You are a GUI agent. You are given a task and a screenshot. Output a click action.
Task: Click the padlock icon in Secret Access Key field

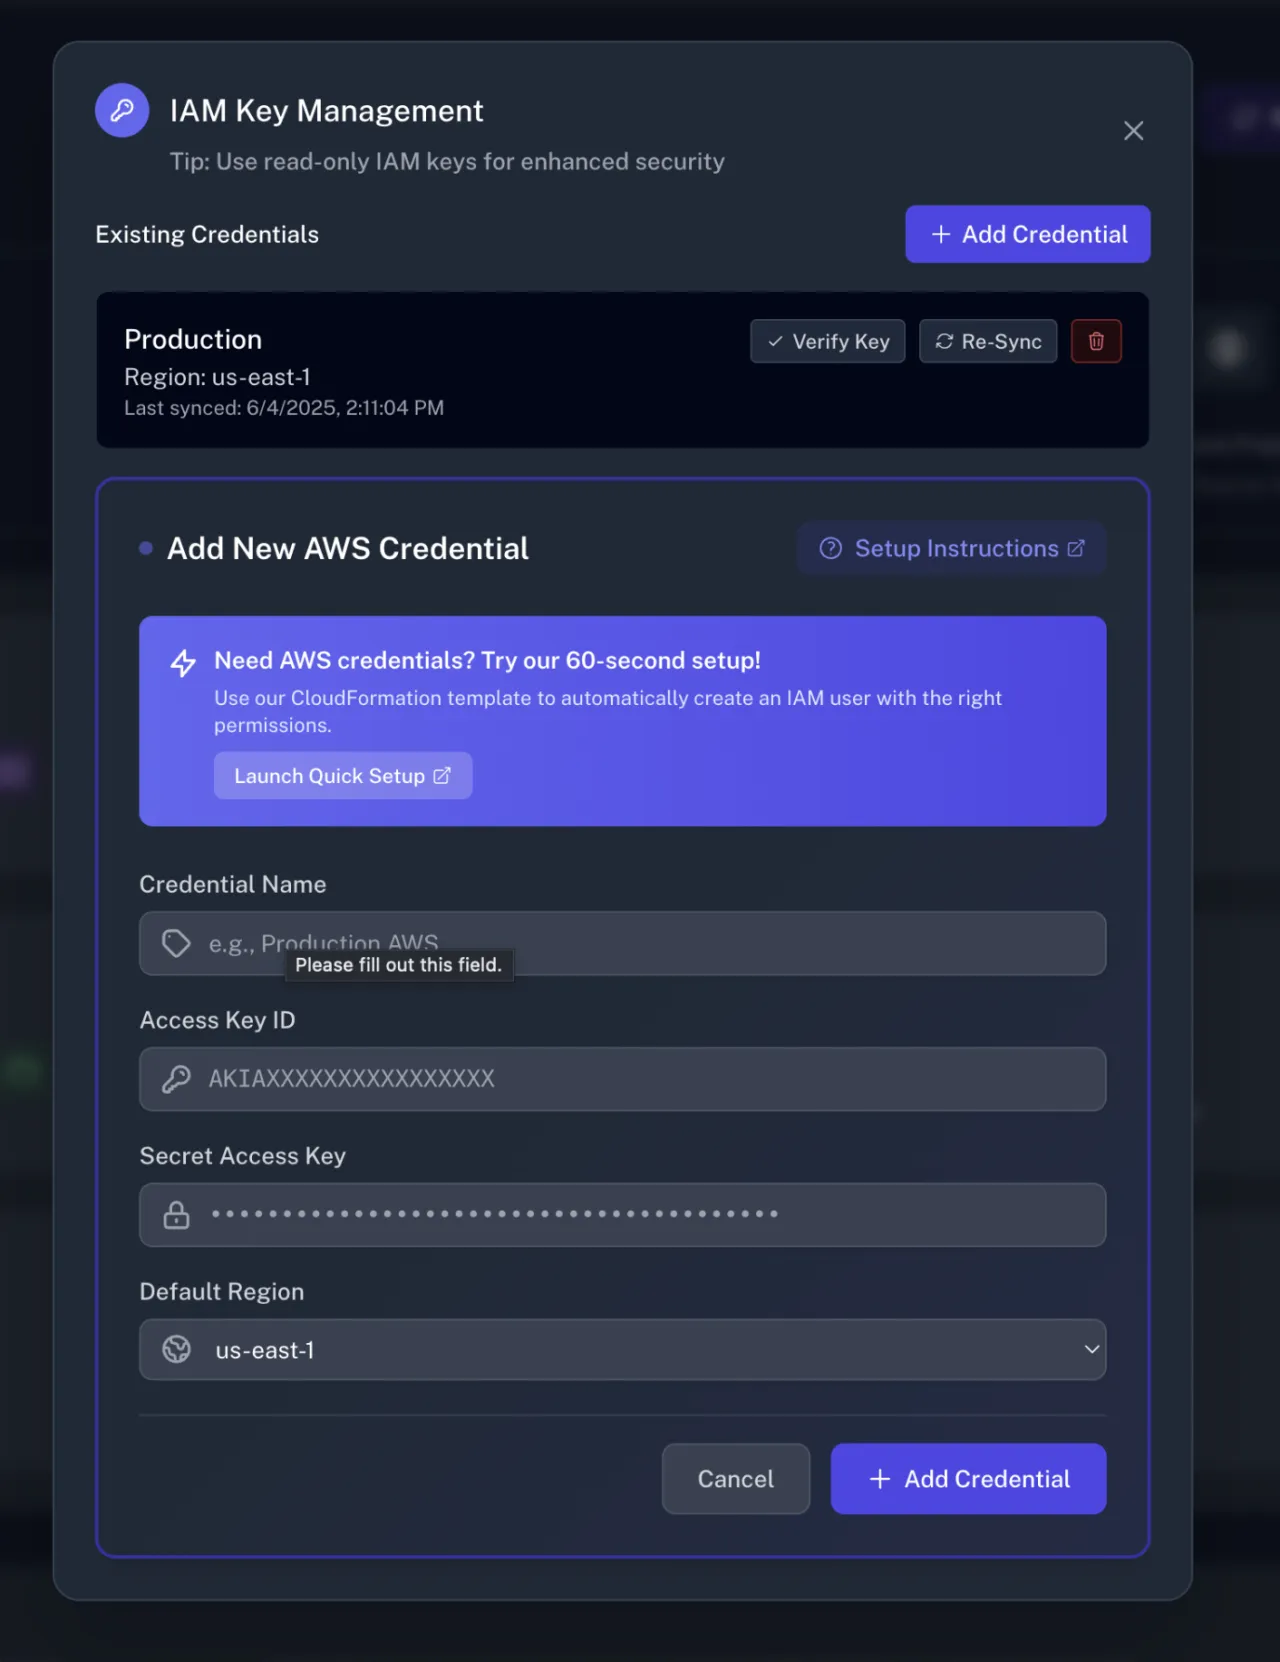[177, 1215]
